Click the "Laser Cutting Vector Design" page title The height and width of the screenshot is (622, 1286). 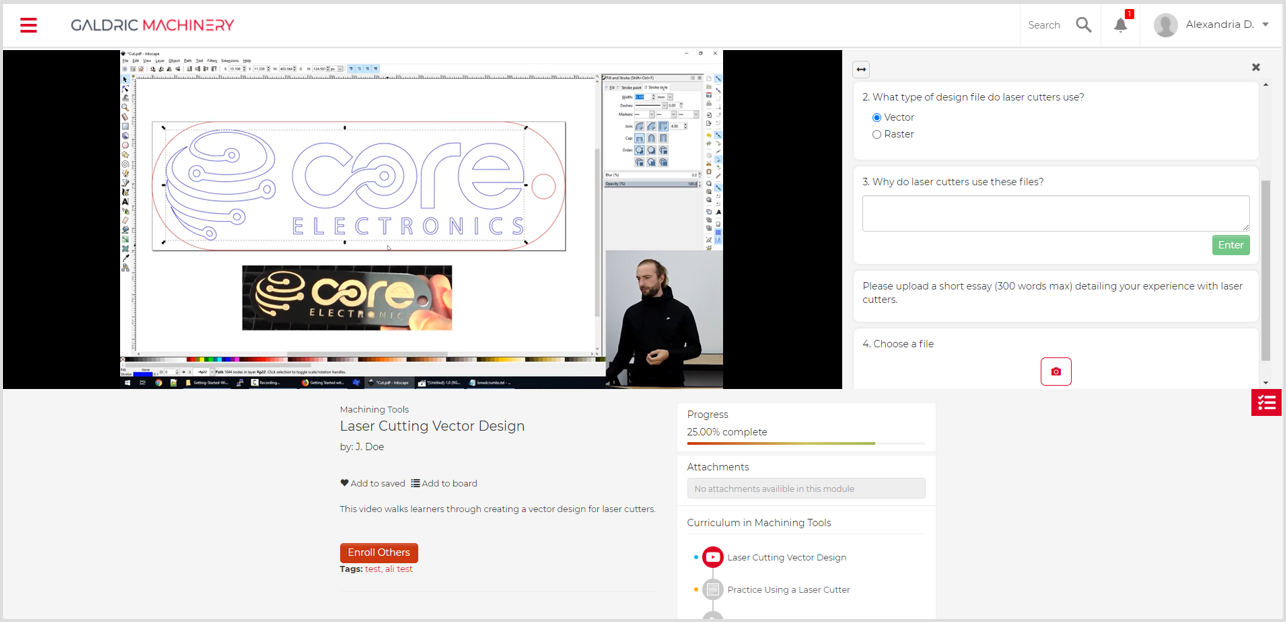click(x=432, y=426)
